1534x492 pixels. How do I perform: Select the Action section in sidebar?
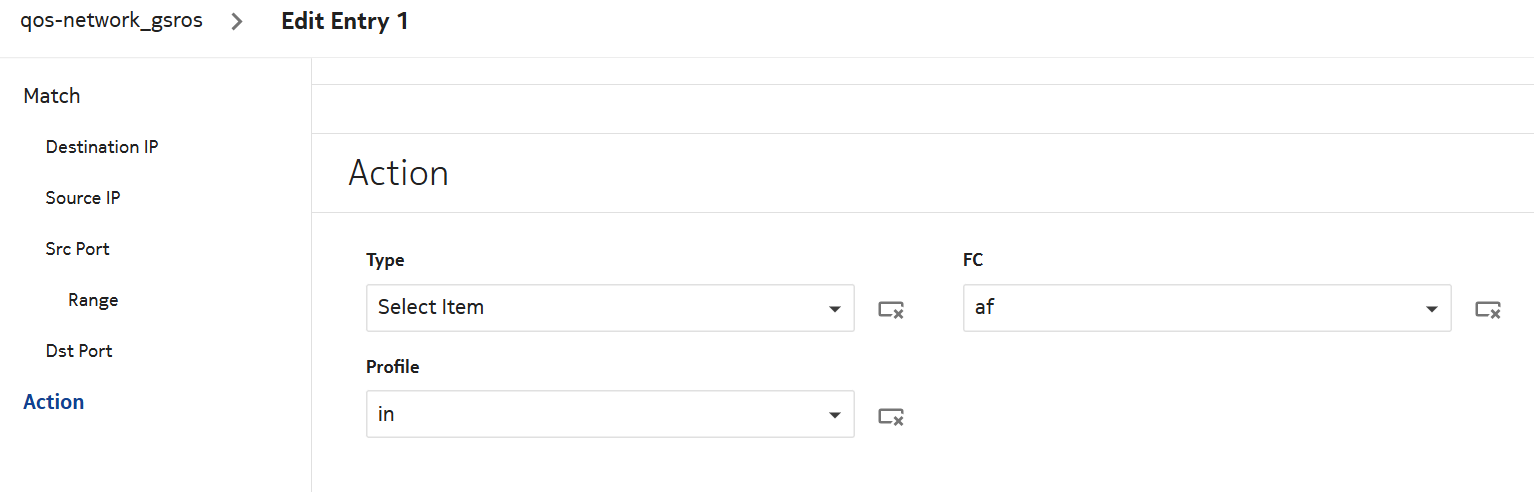(x=54, y=402)
